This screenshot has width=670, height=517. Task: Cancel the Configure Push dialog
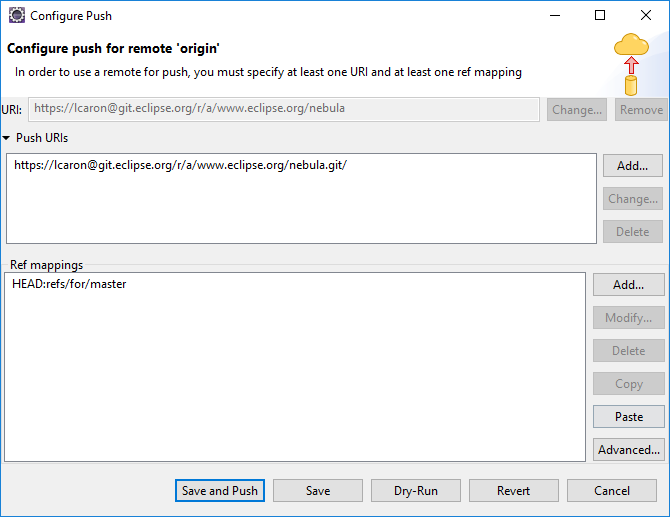[x=612, y=491]
